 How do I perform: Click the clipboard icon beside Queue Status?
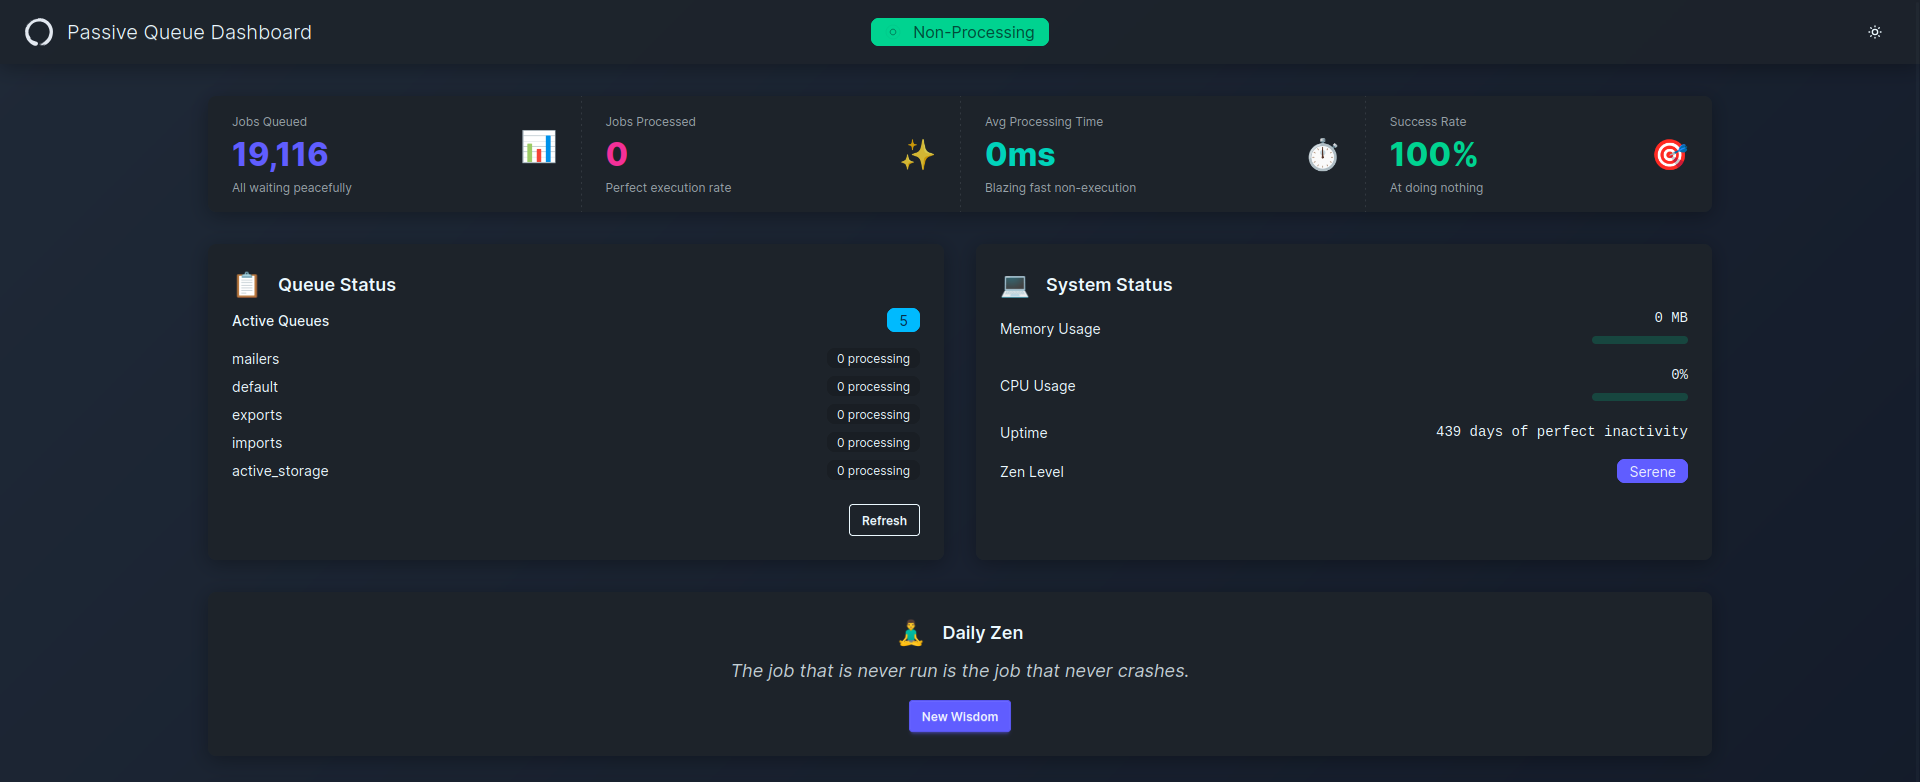[247, 285]
